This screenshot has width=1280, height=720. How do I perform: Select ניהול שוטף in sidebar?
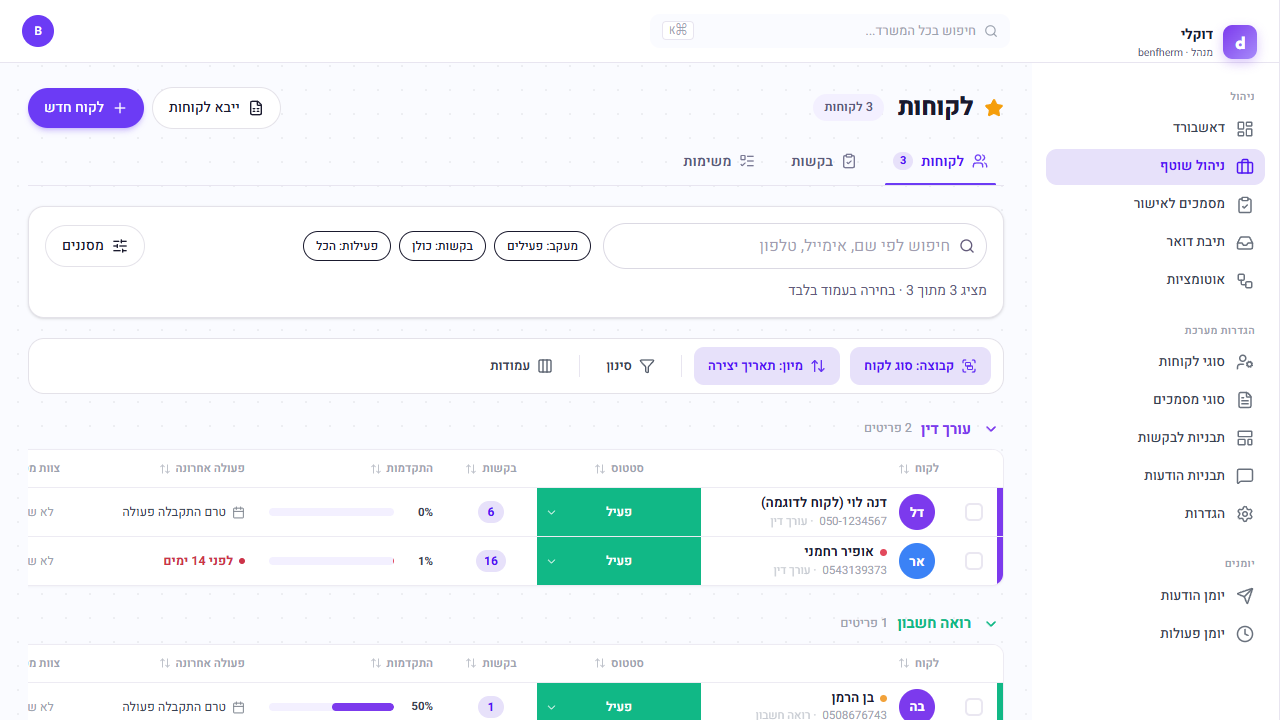coord(1155,167)
